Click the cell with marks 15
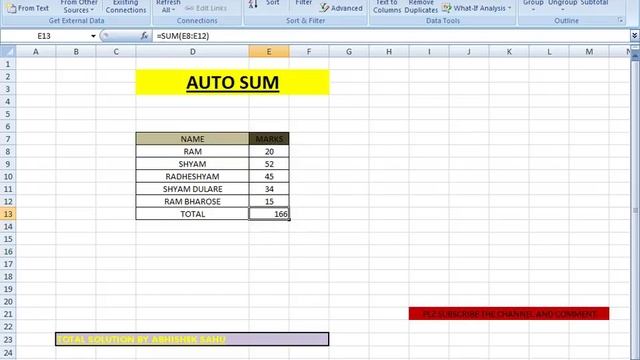The image size is (640, 360). (269, 202)
